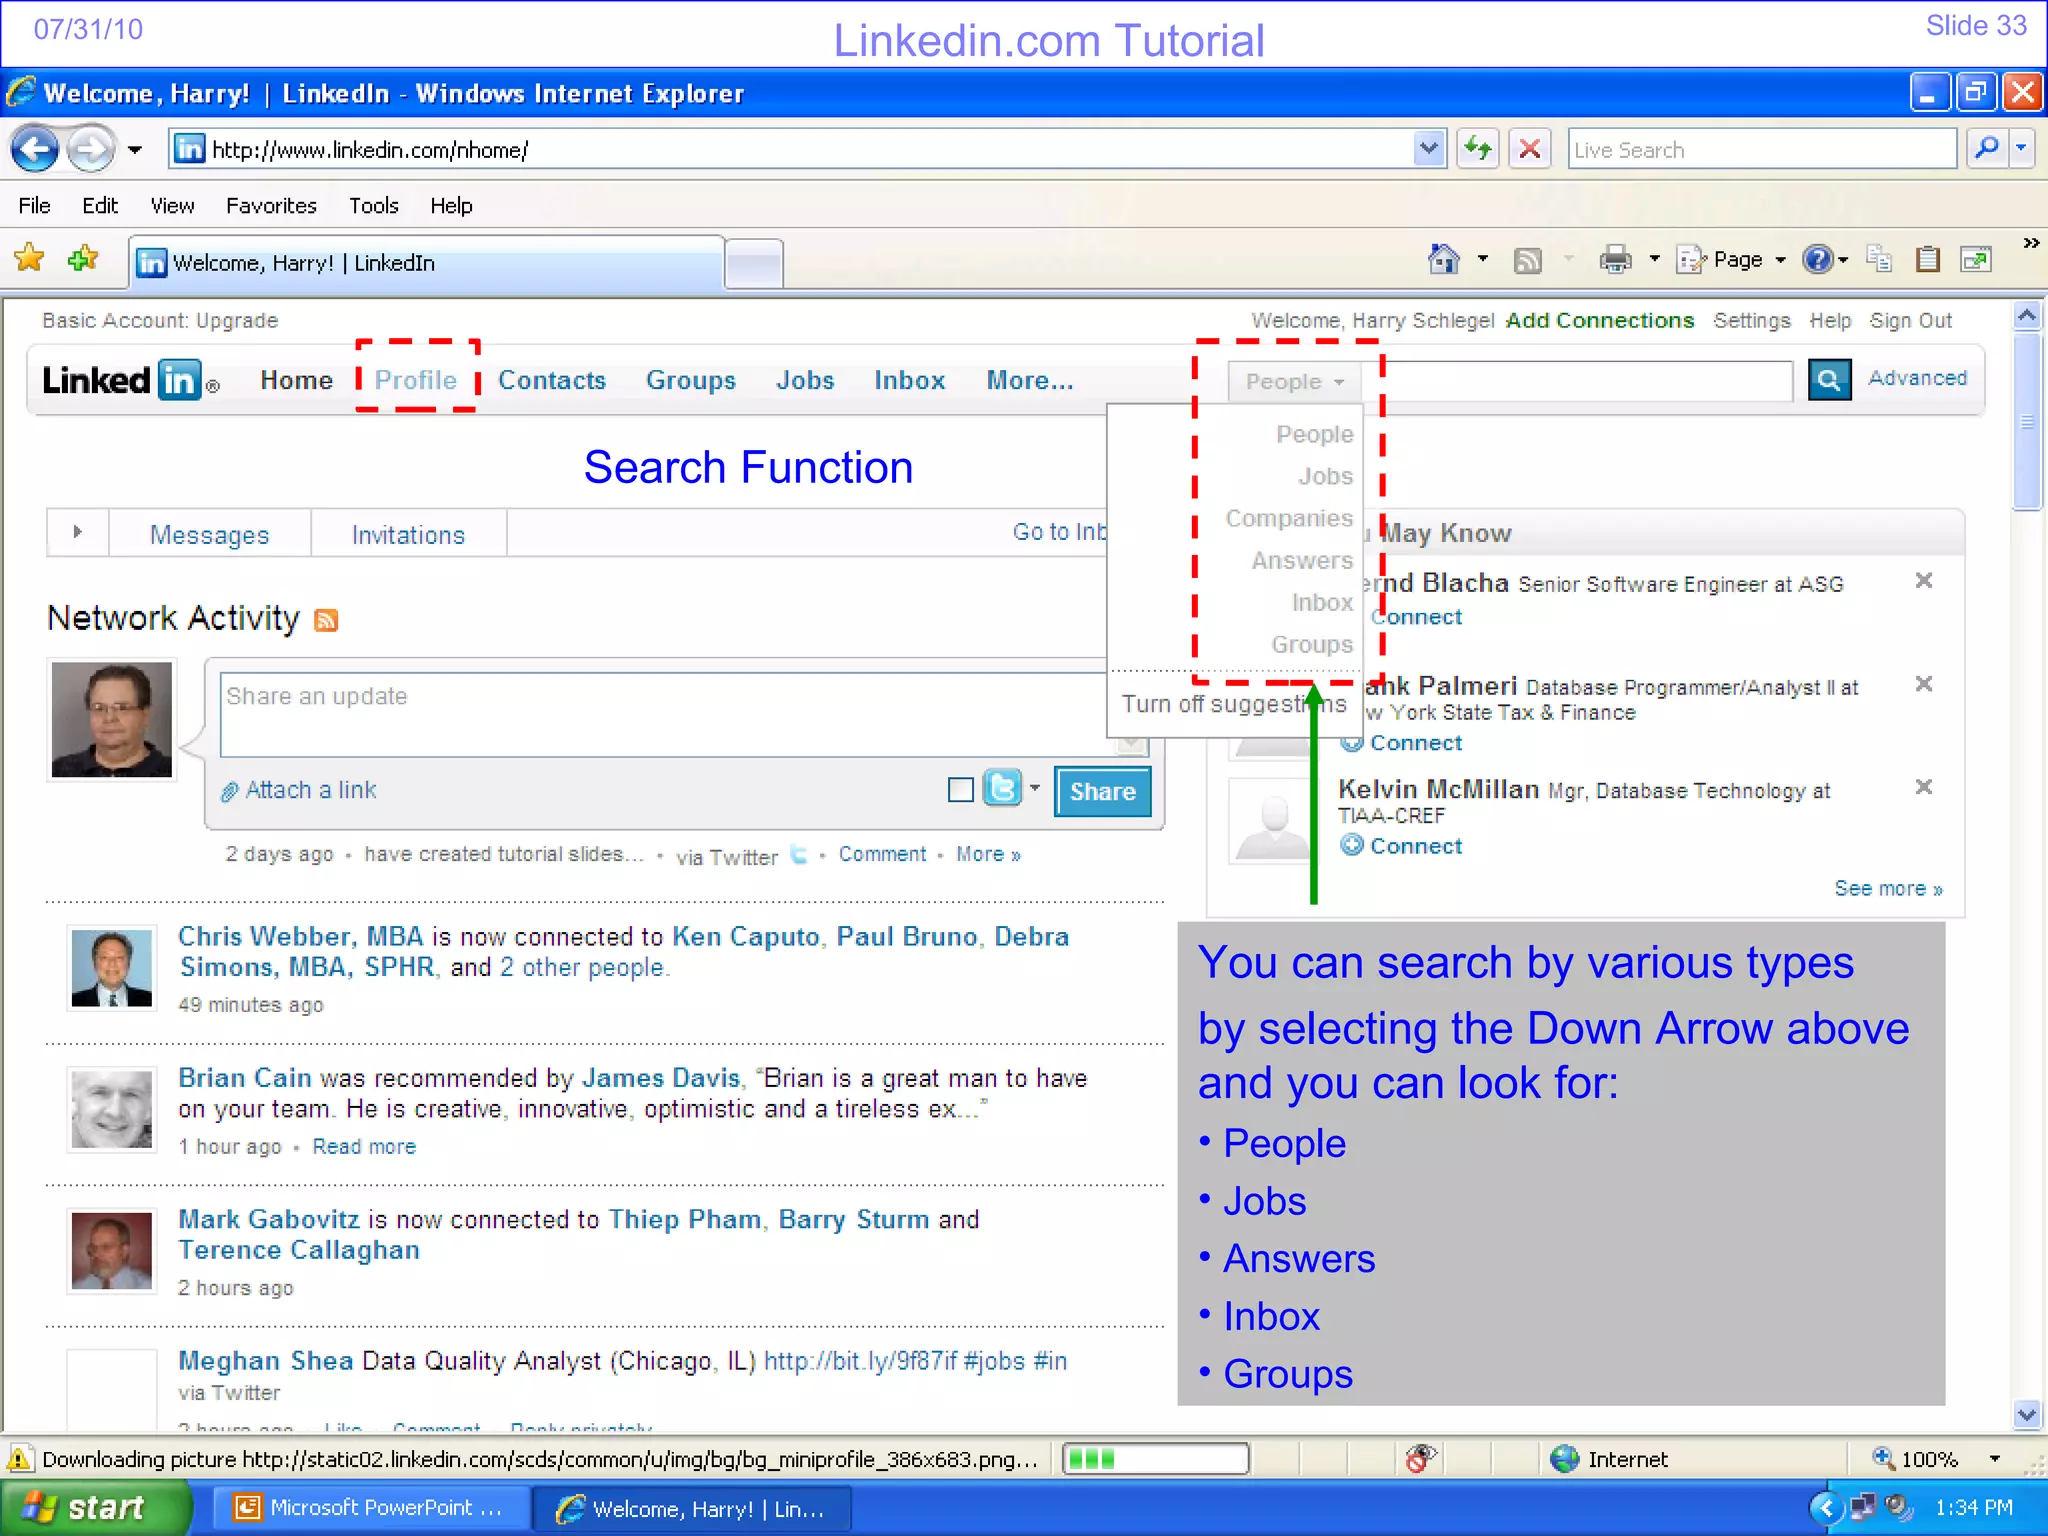Open the Favorites menu
The height and width of the screenshot is (1536, 2048).
271,206
